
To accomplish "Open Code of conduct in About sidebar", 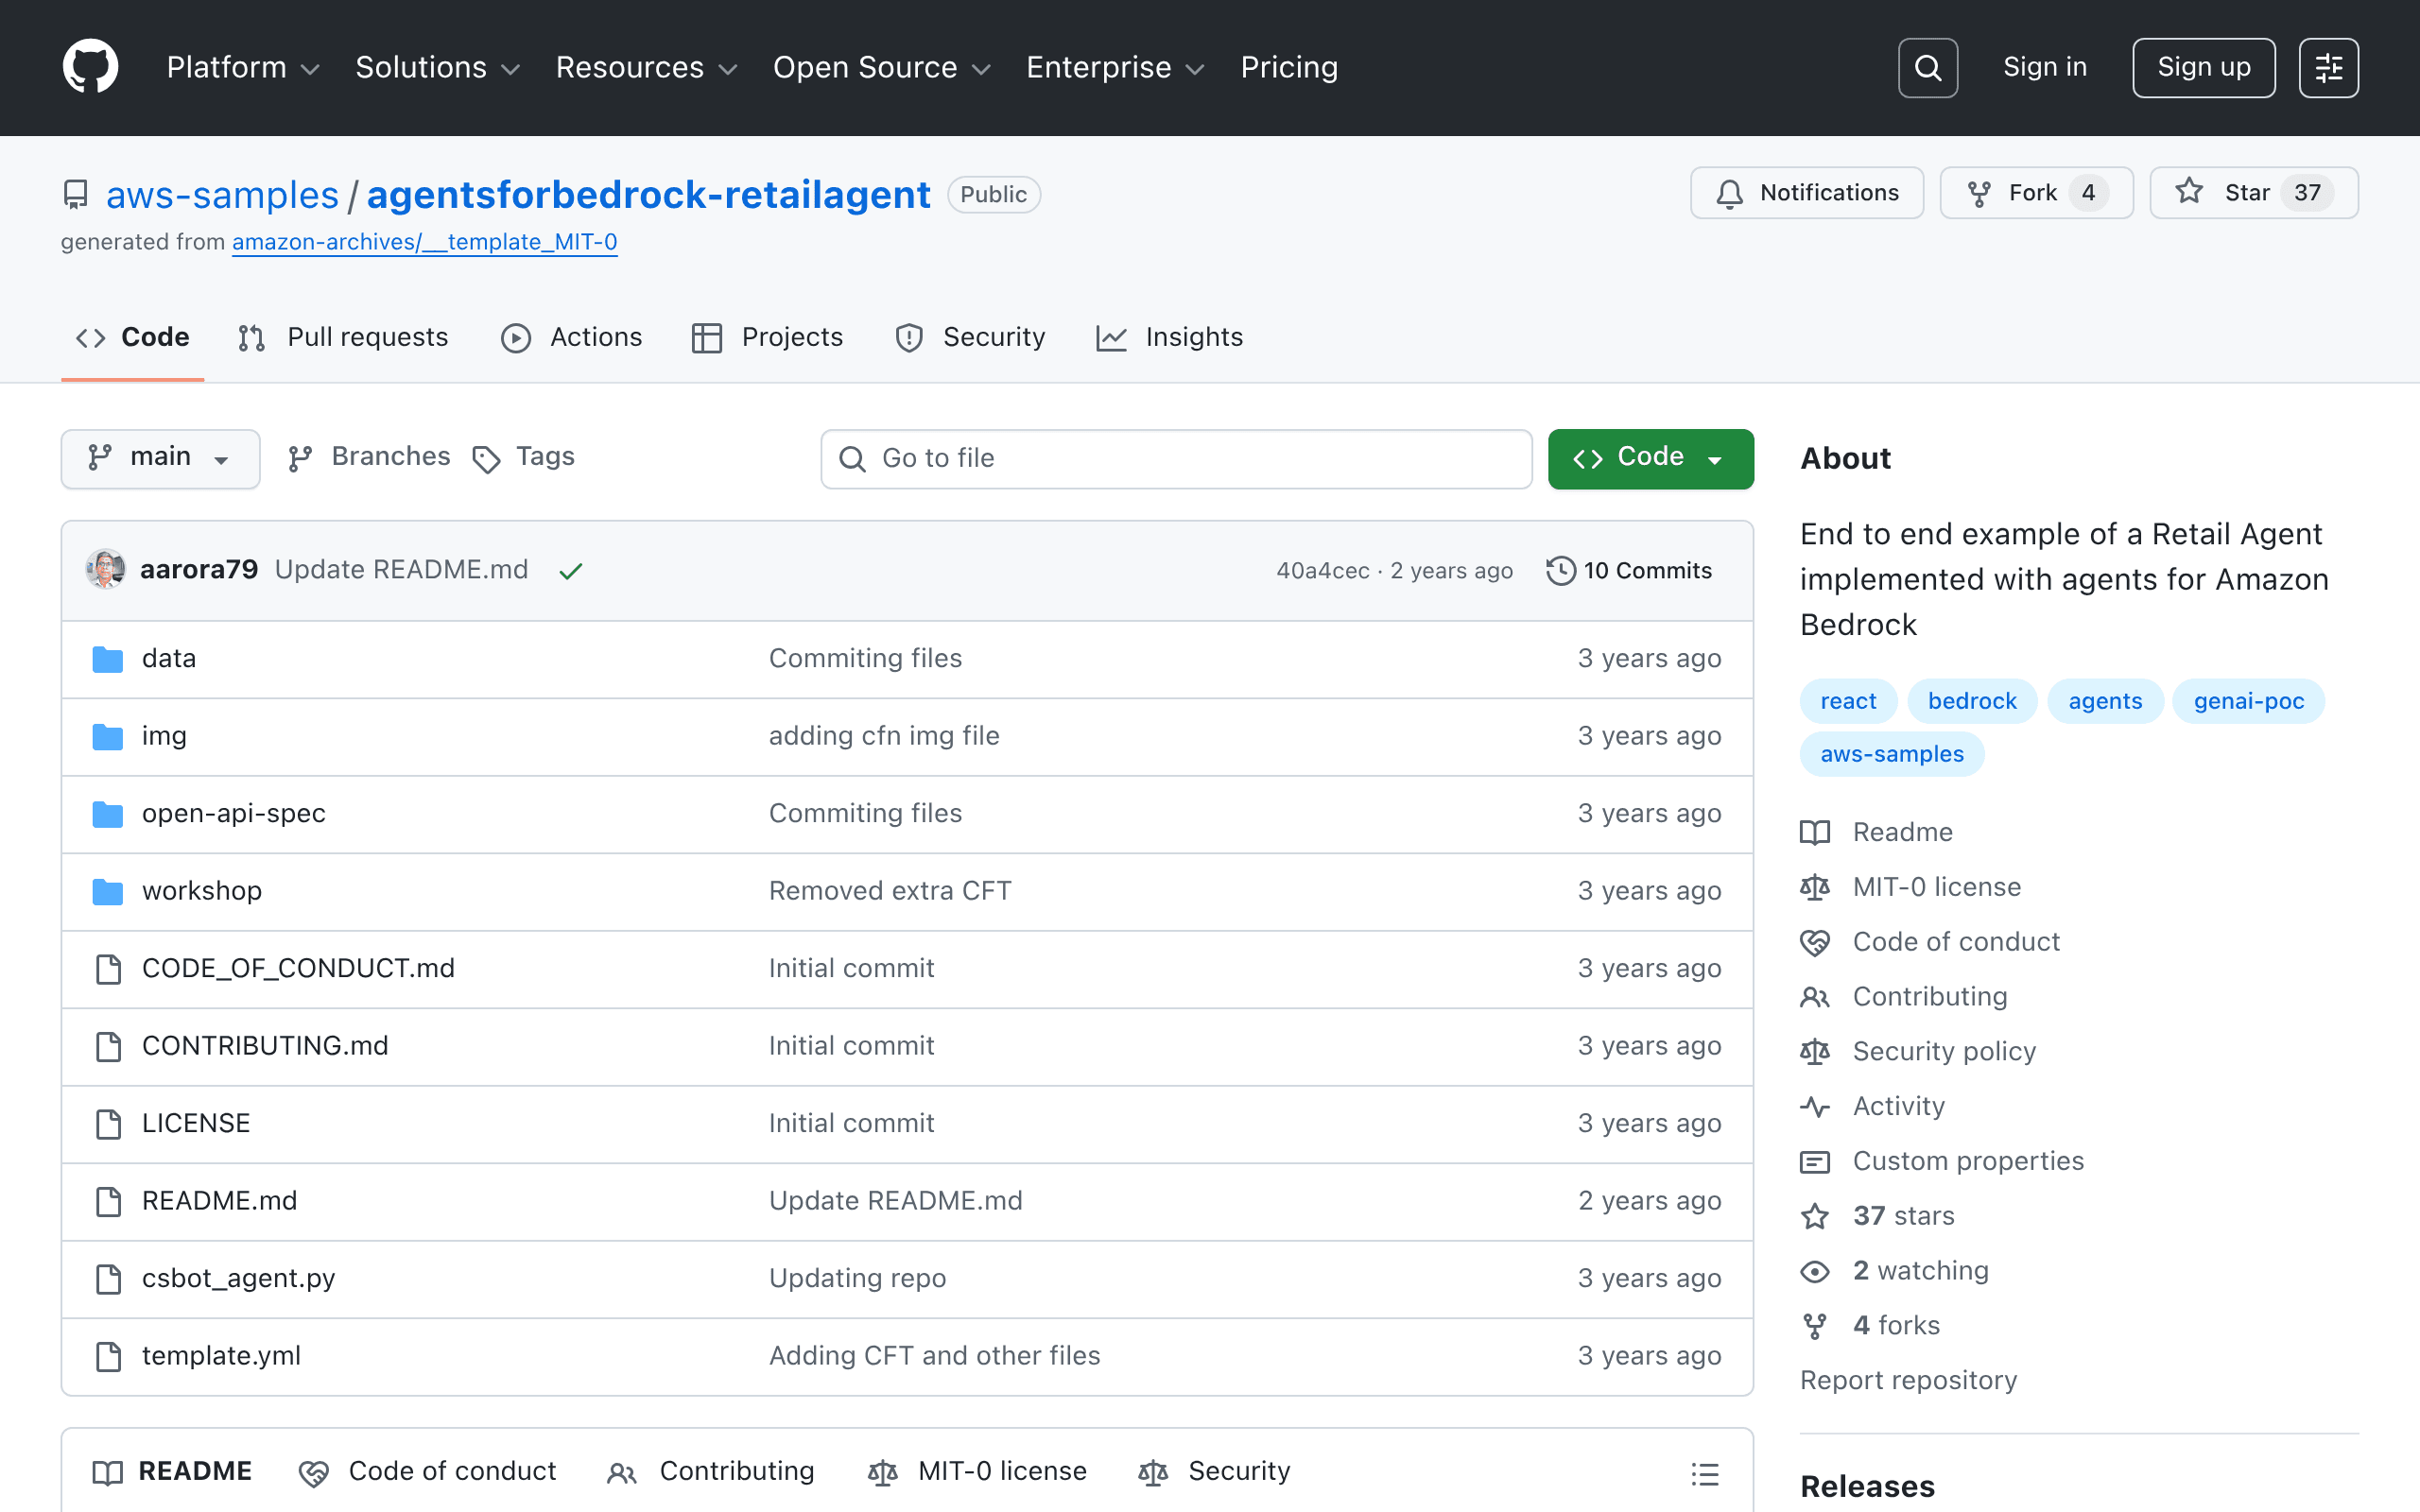I will tap(1930, 942).
